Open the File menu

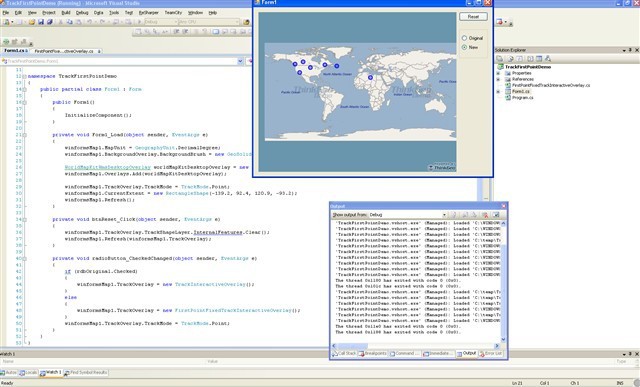6,13
